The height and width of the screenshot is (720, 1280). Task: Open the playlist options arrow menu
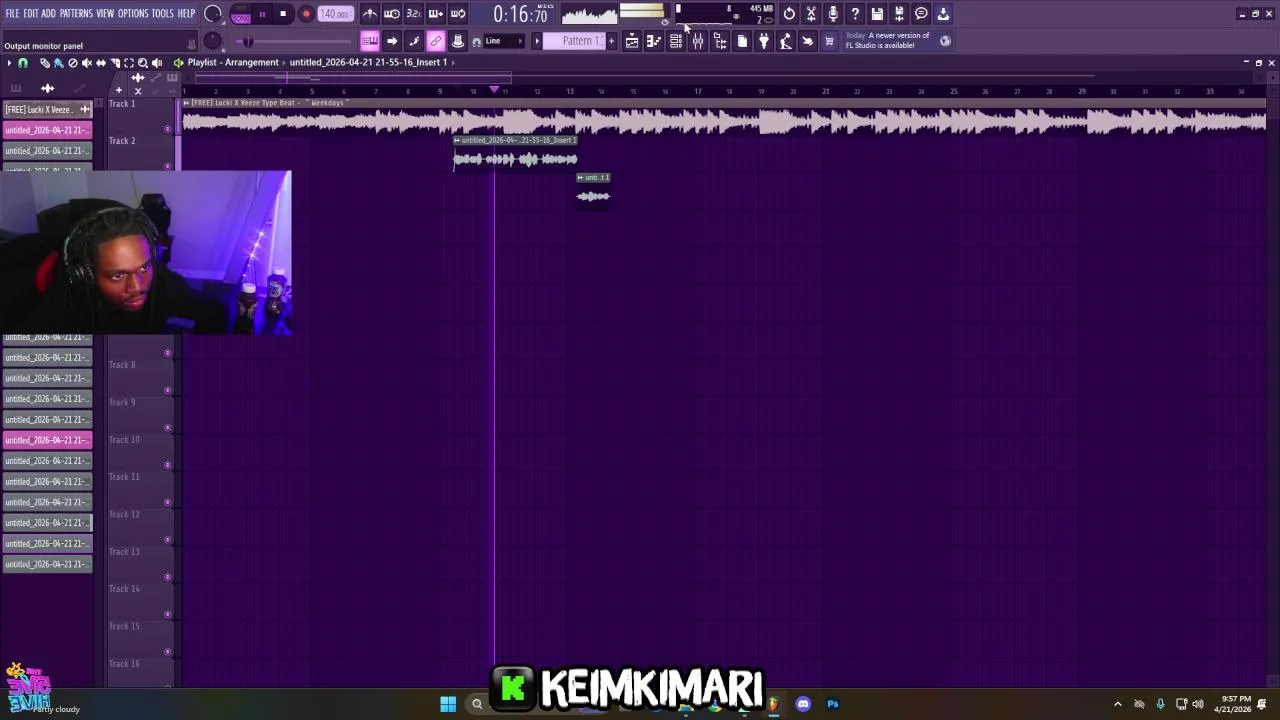pos(9,62)
